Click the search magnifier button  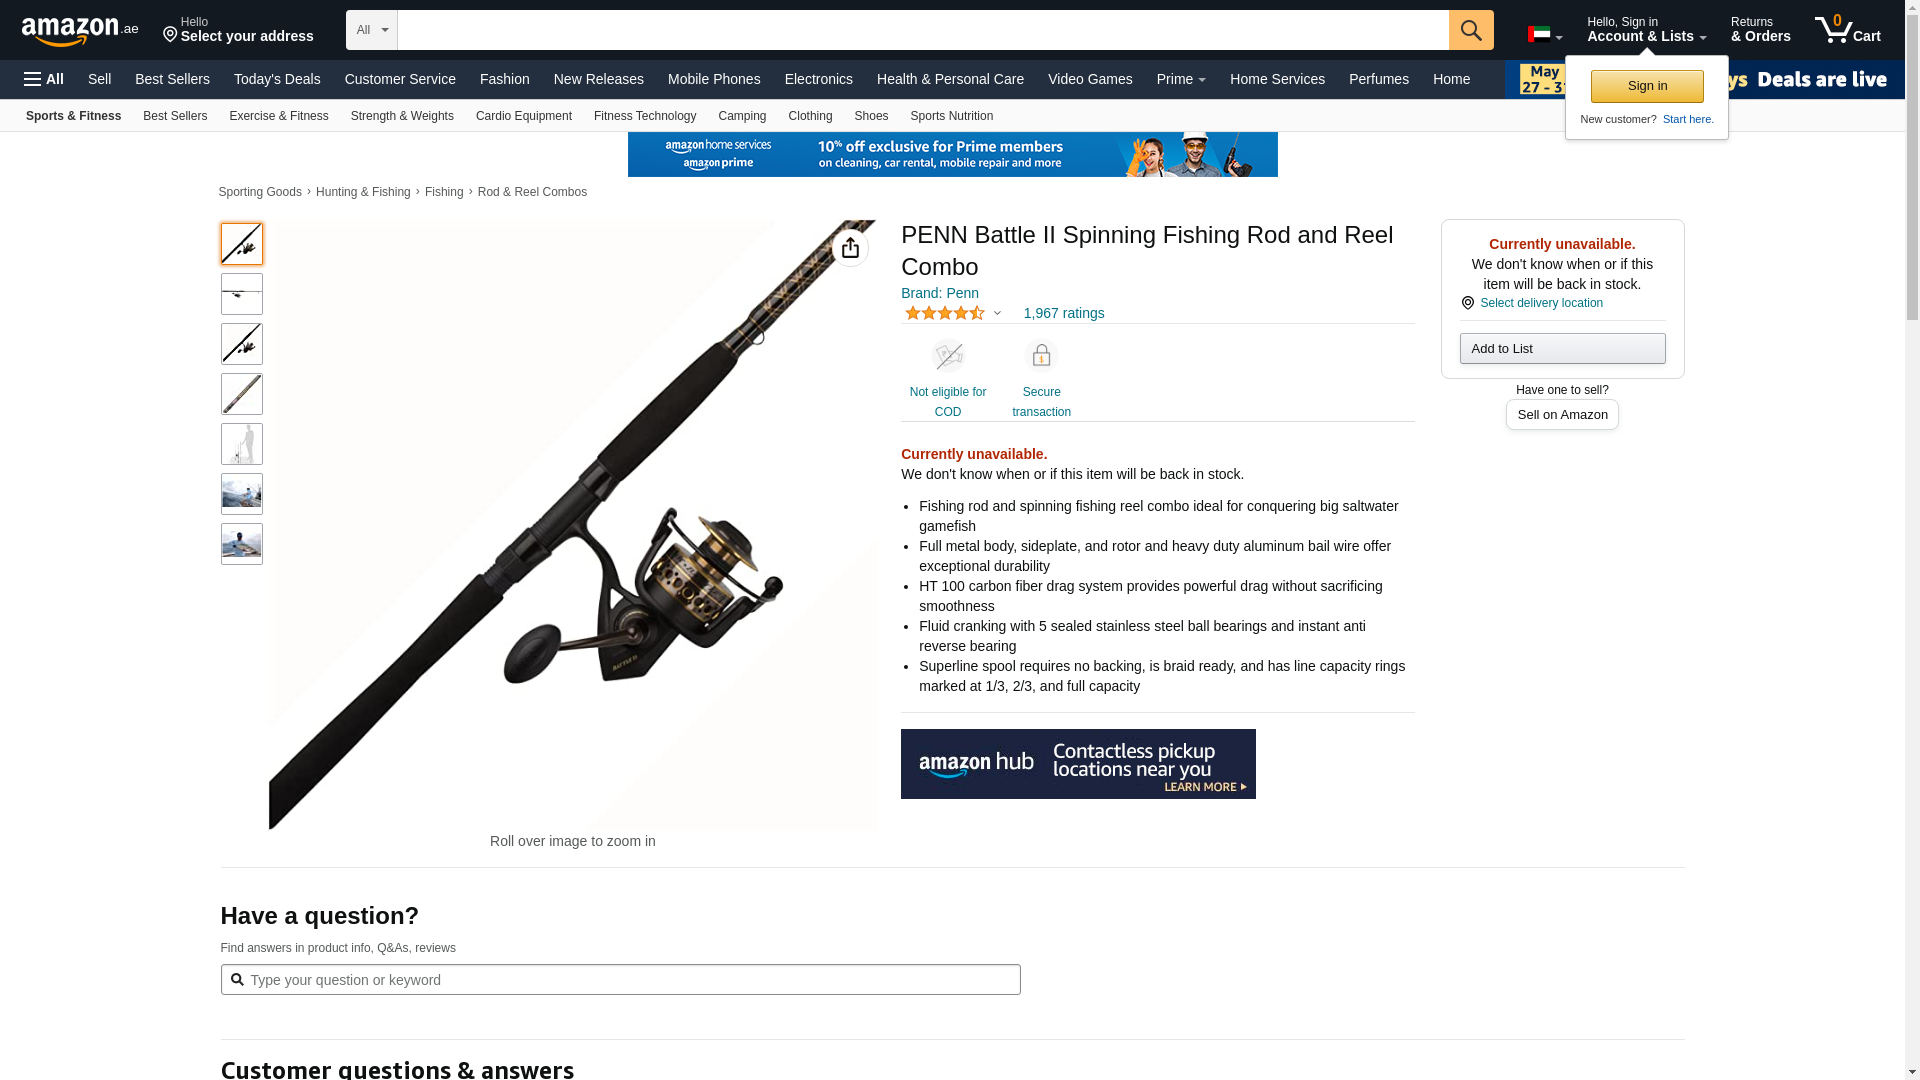[1471, 30]
